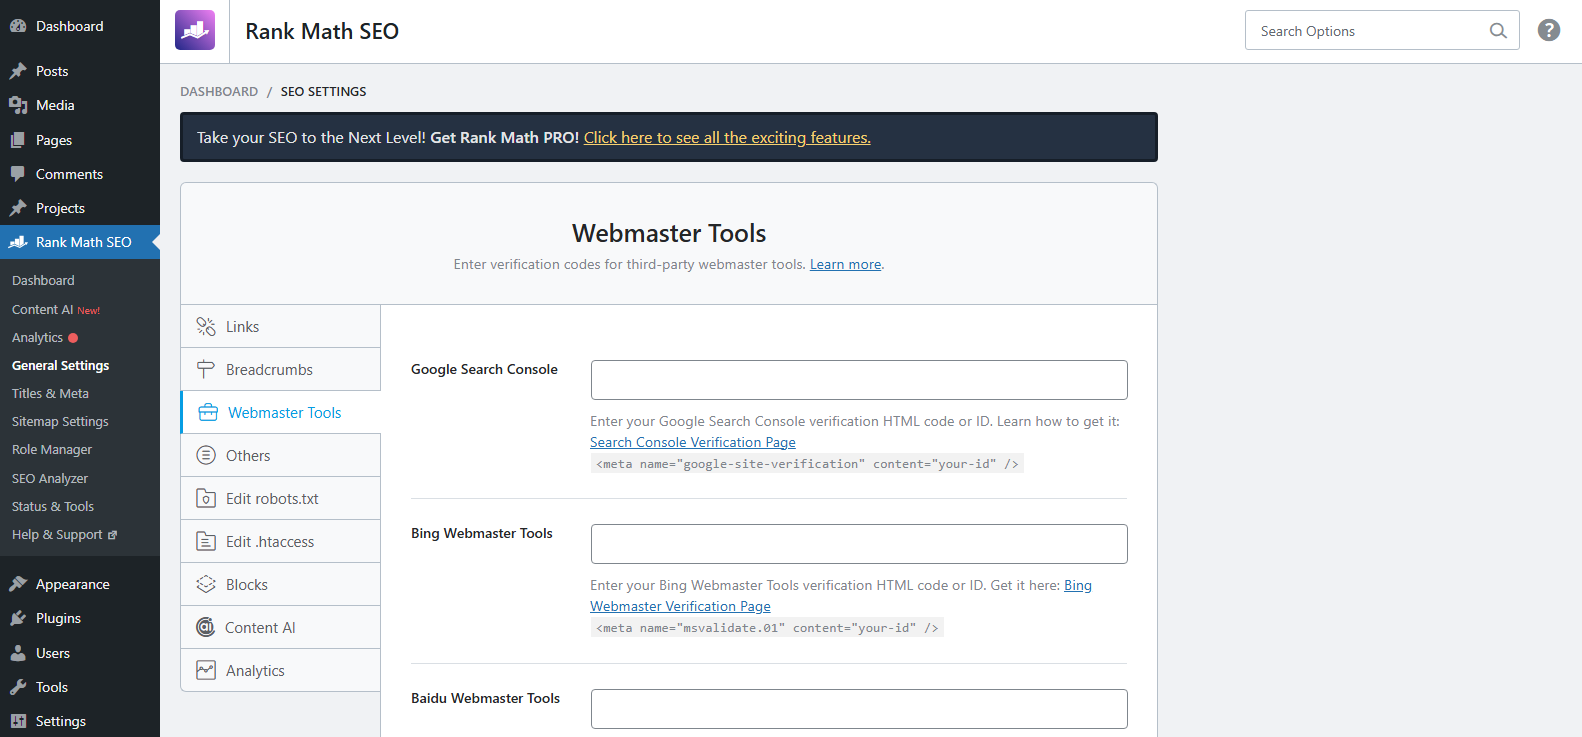The image size is (1582, 737).
Task: Click the Blocks tab icon
Action: [206, 585]
